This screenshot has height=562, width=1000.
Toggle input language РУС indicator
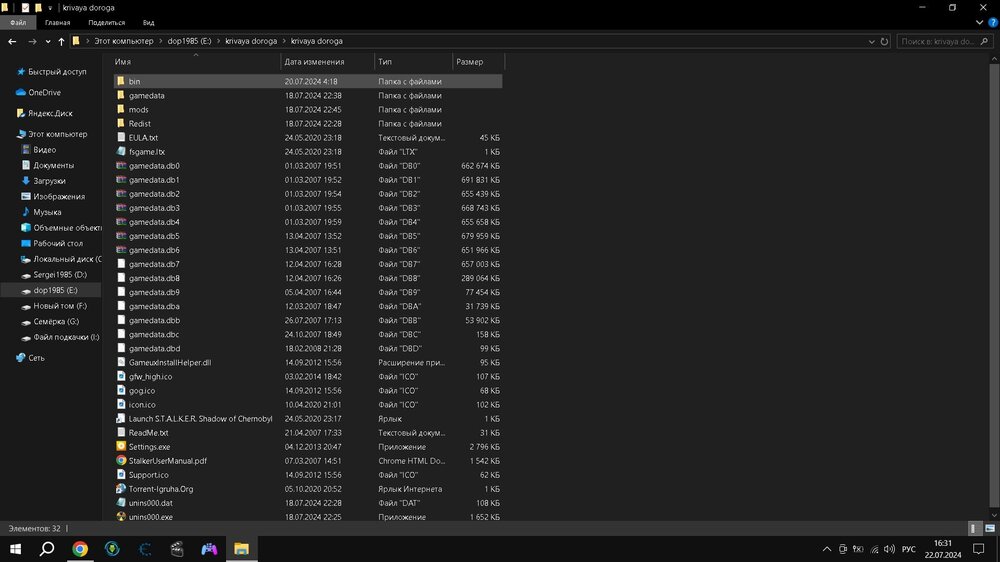pyautogui.click(x=908, y=549)
